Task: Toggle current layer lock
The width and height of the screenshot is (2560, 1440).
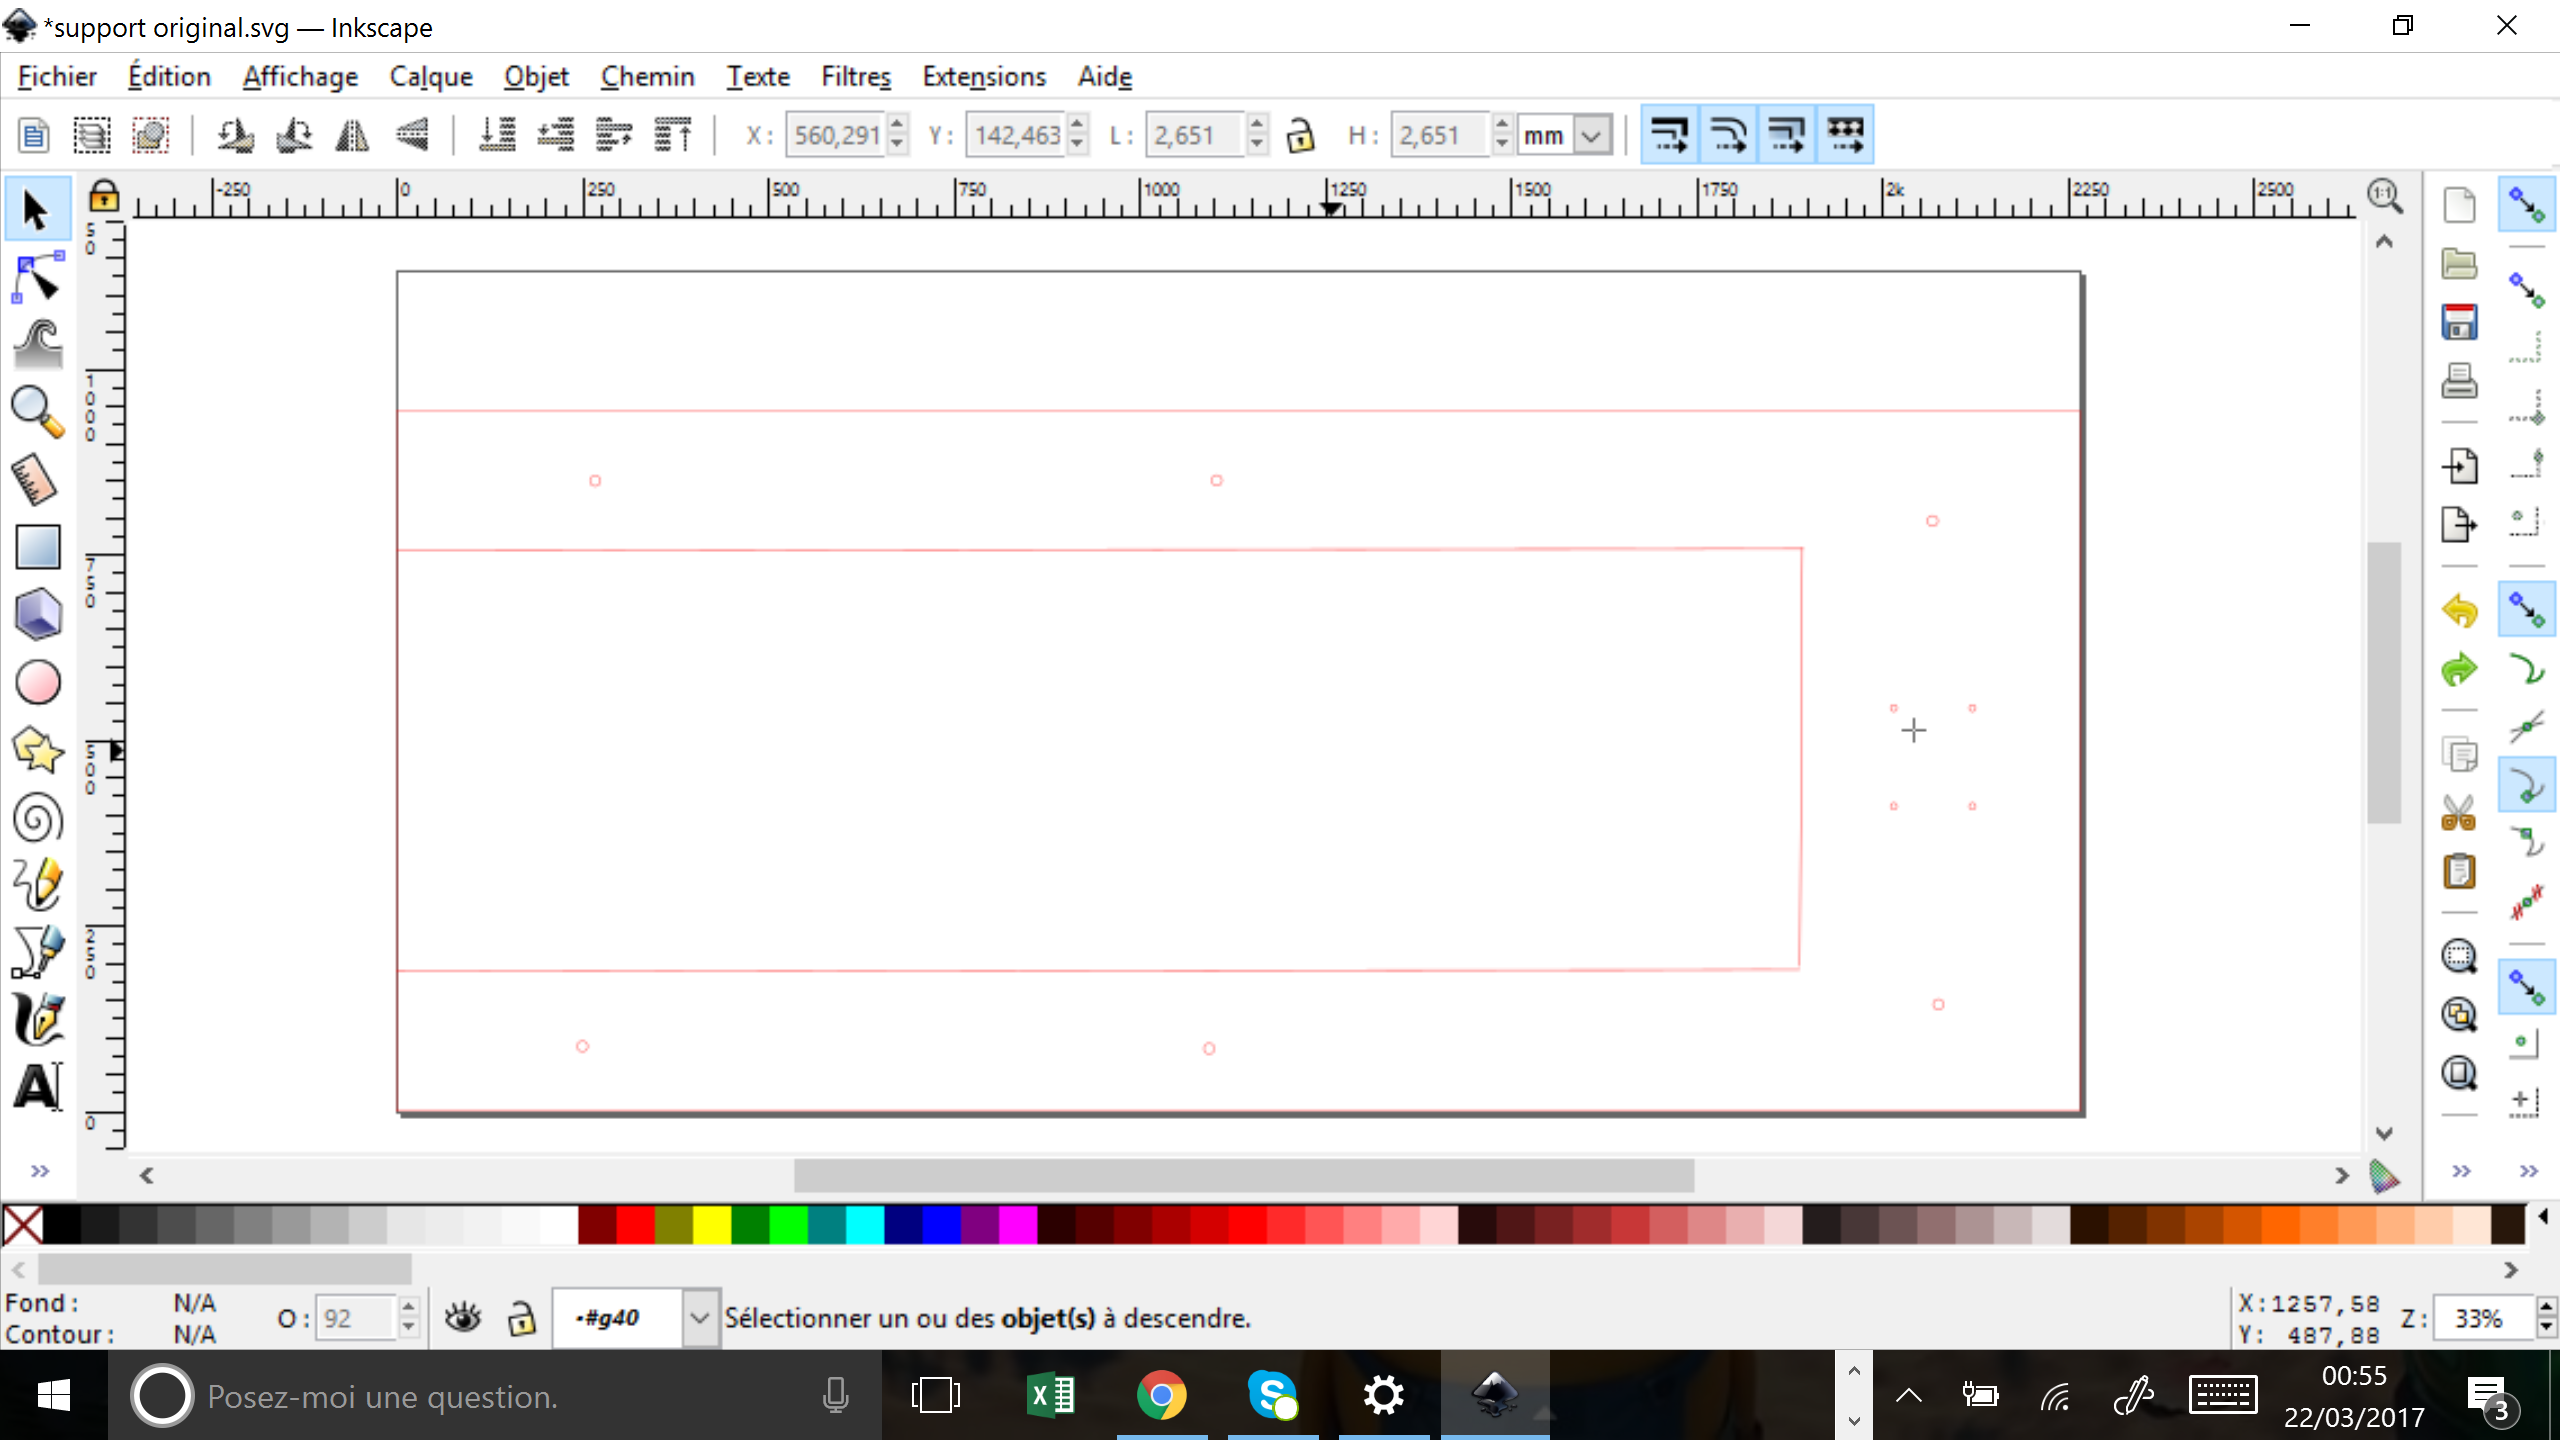Action: tap(521, 1318)
